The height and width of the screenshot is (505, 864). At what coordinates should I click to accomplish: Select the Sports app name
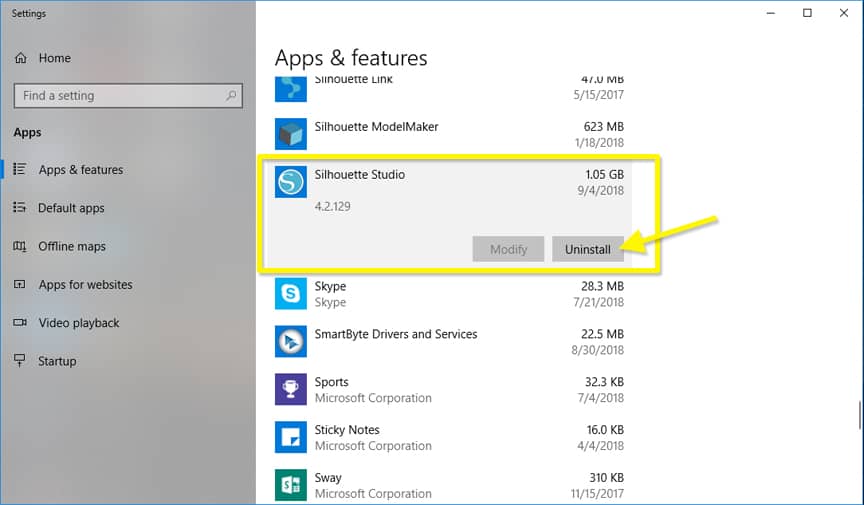[332, 382]
